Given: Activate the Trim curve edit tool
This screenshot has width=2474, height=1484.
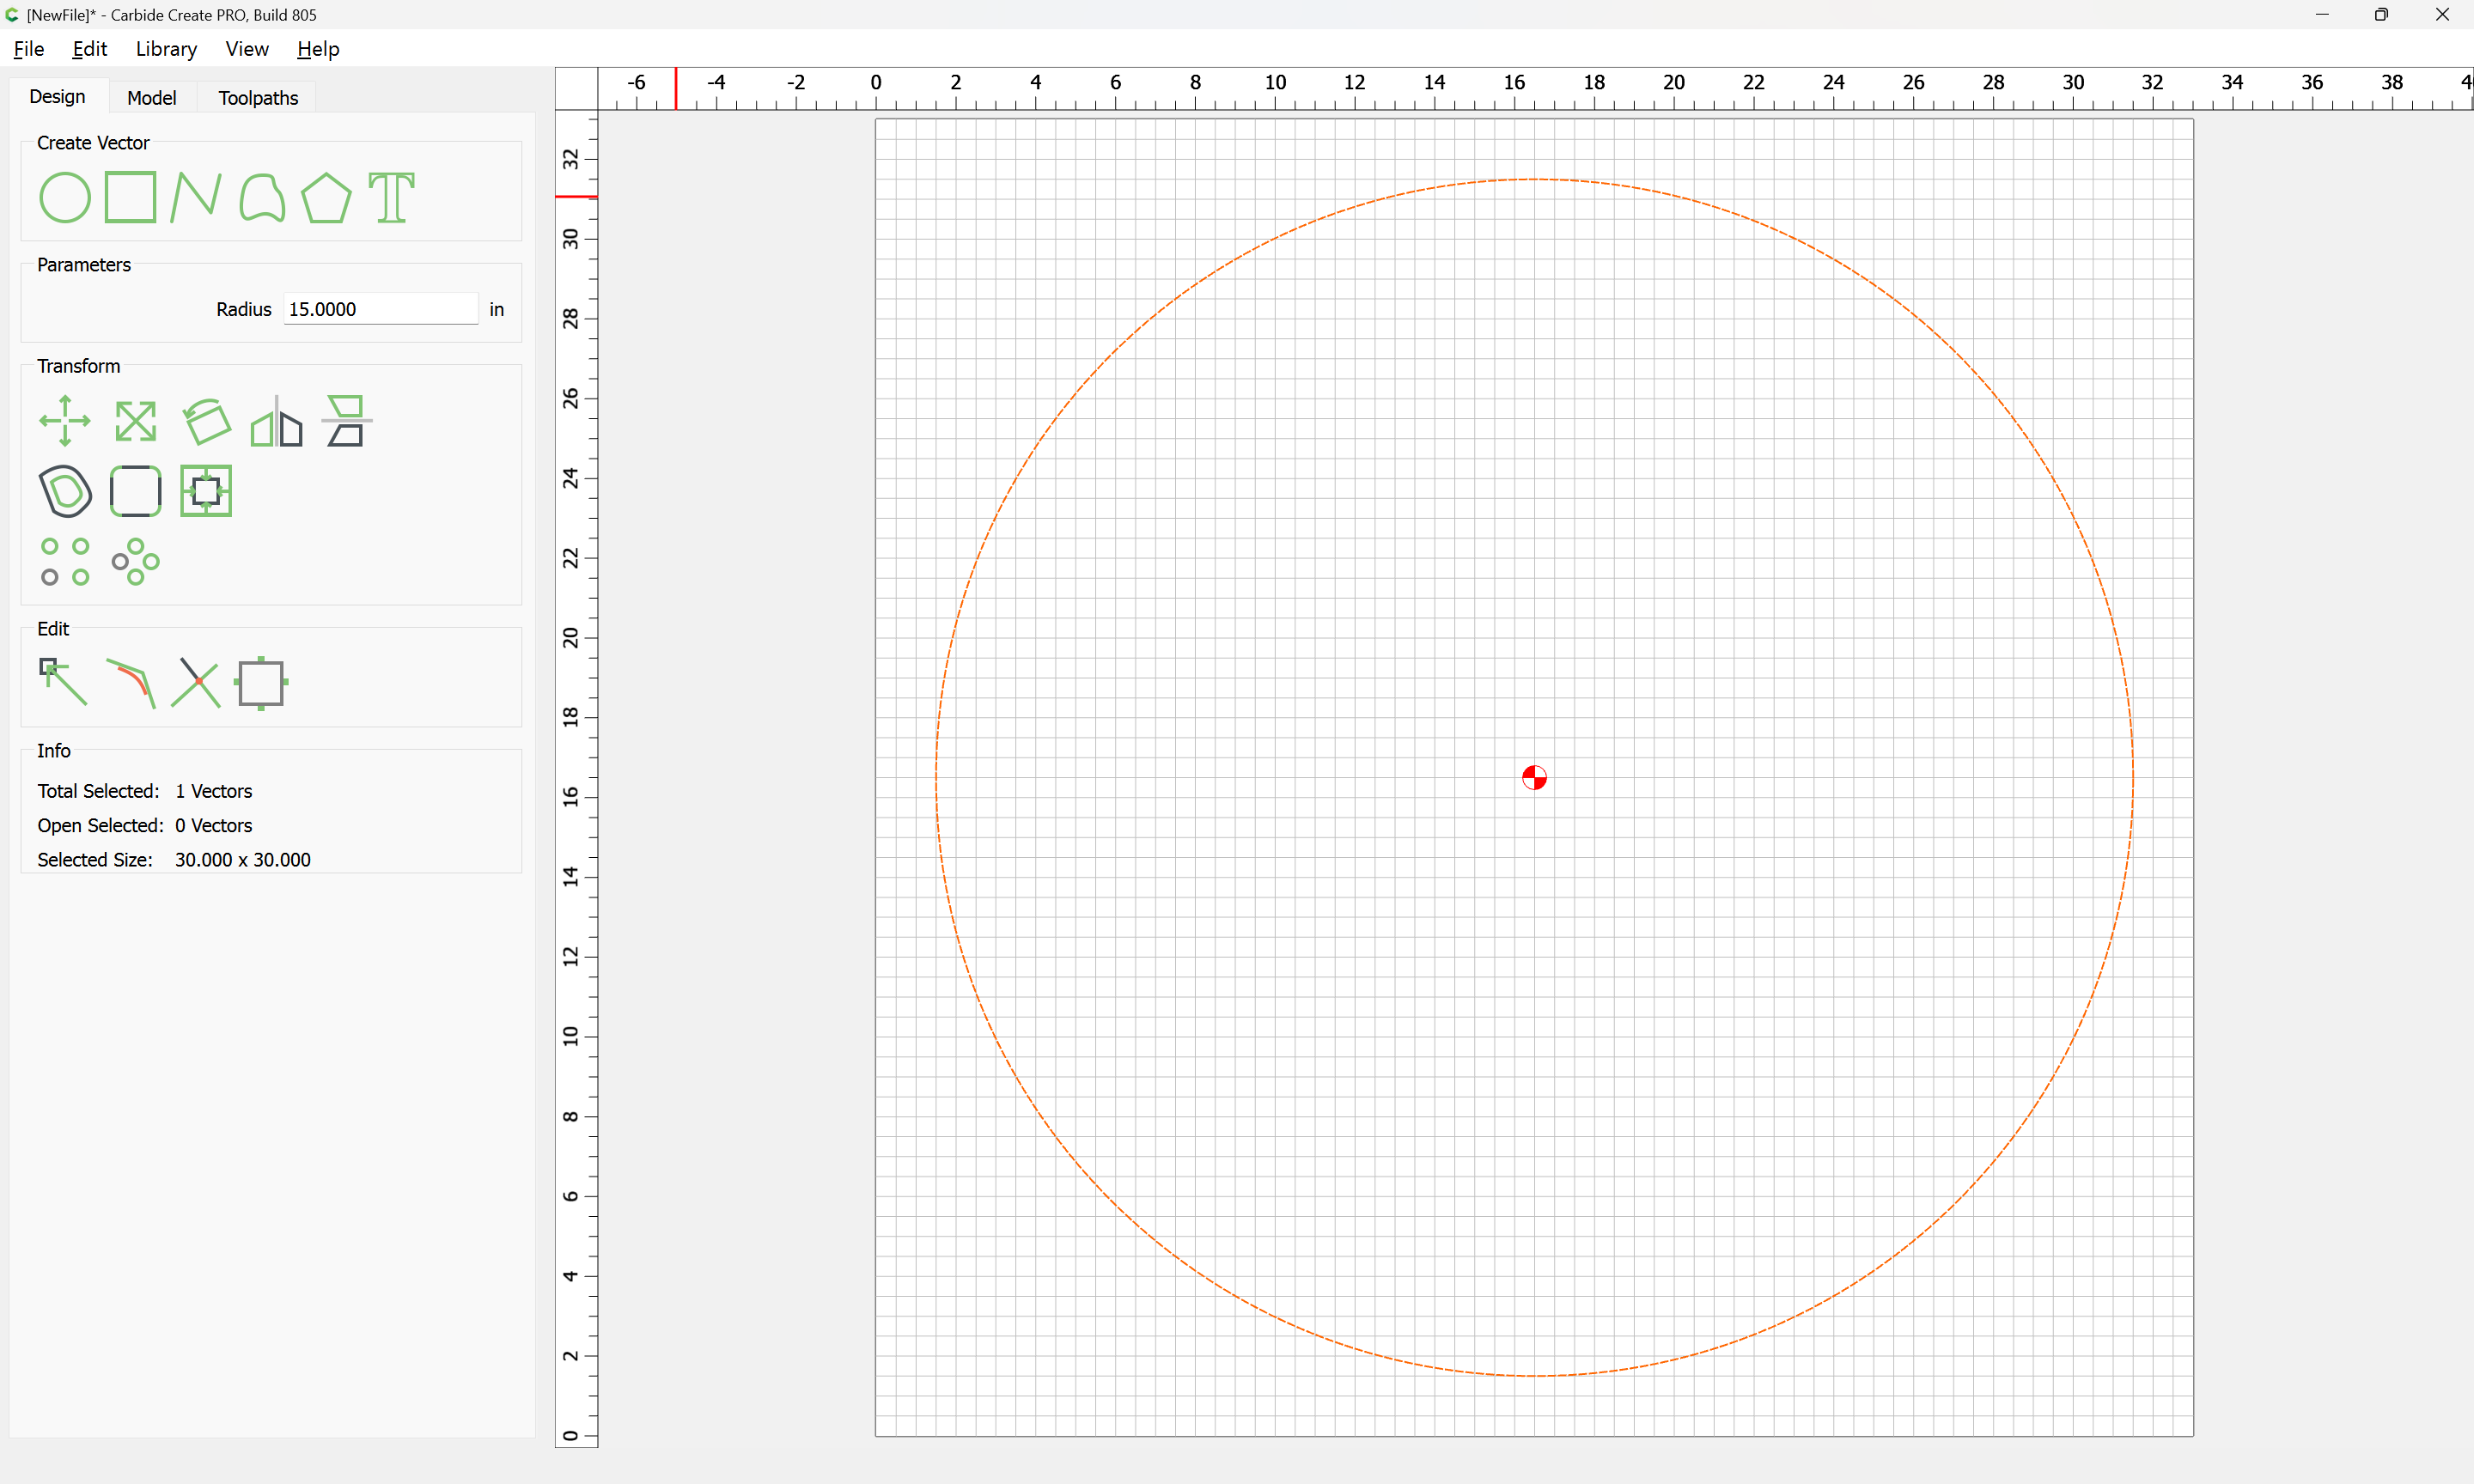Looking at the screenshot, I should (x=131, y=683).
